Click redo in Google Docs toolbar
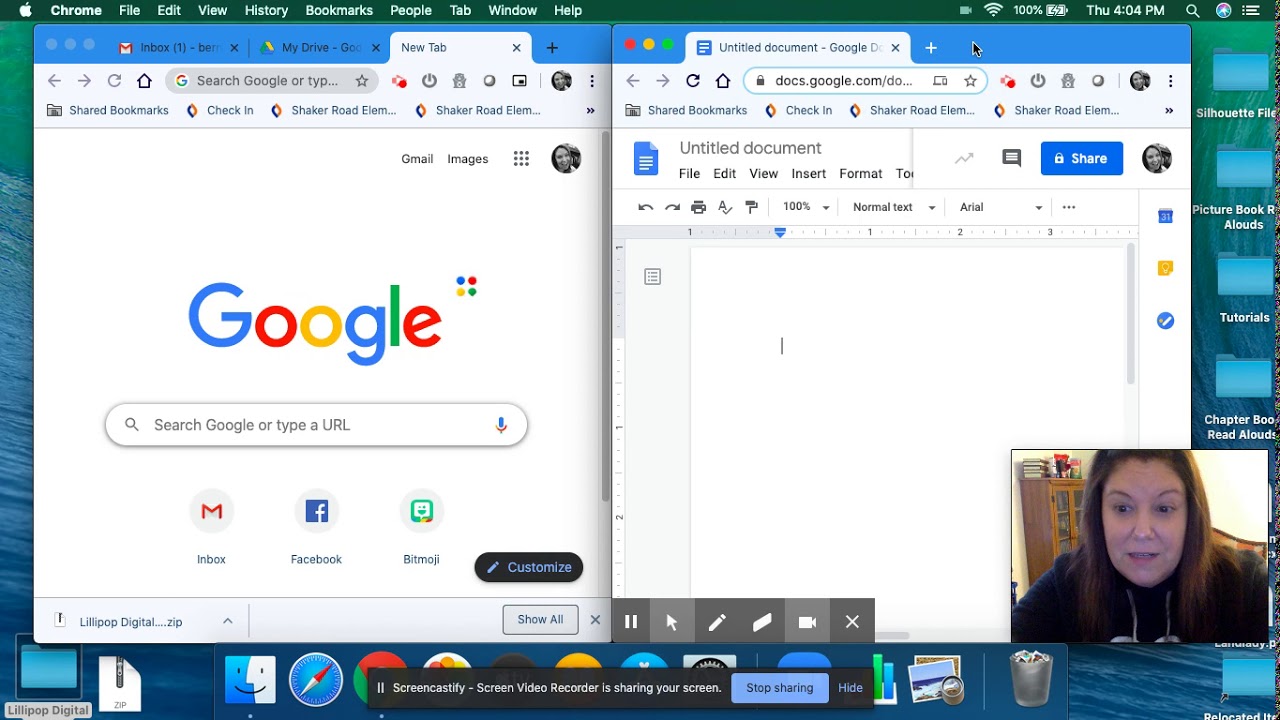Viewport: 1280px width, 720px height. (x=672, y=207)
